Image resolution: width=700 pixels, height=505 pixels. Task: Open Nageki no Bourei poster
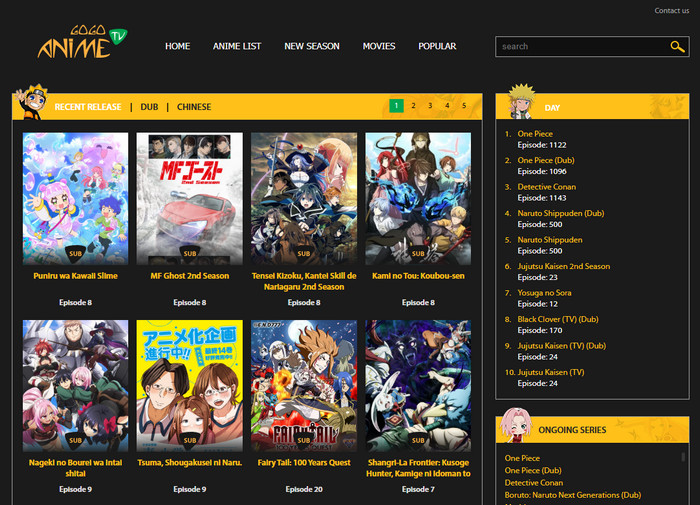pos(75,385)
